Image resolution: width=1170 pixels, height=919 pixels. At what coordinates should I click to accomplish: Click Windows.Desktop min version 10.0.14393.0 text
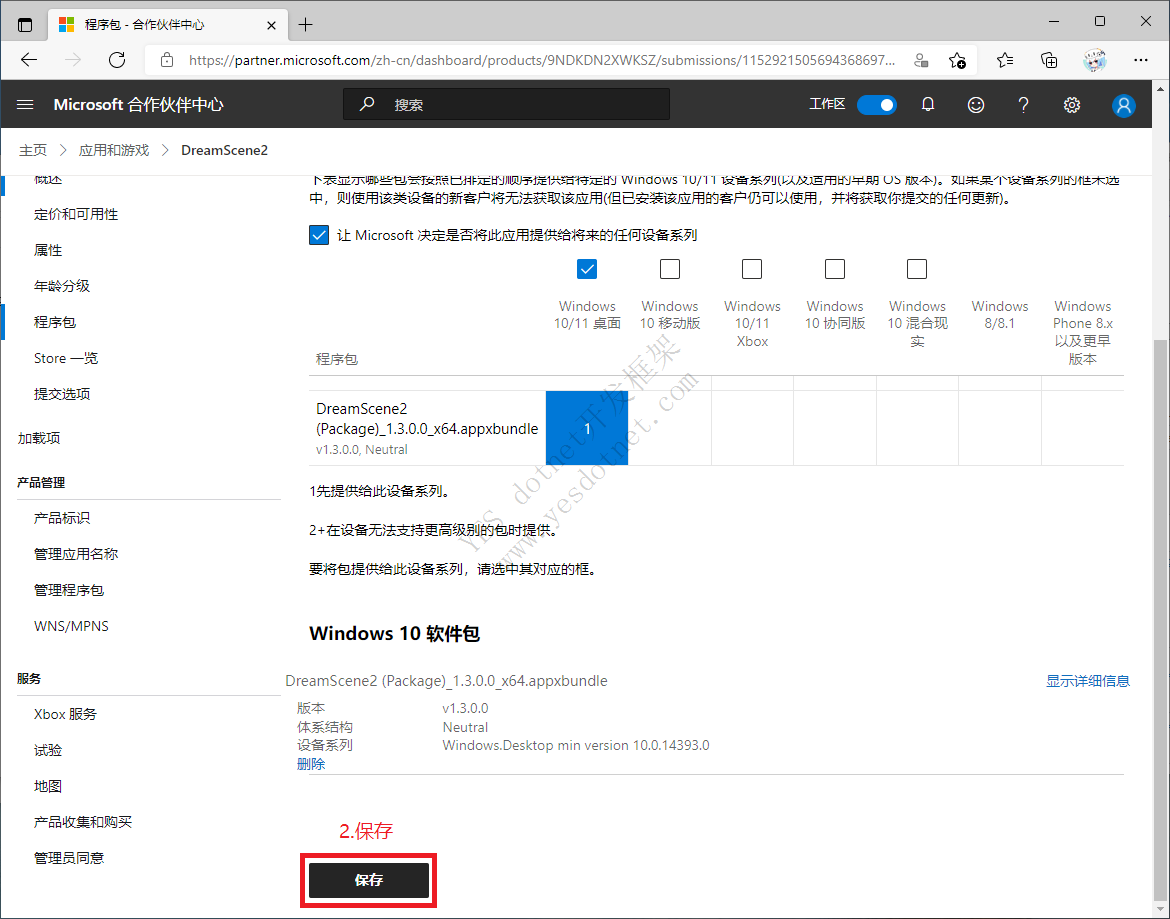click(576, 745)
